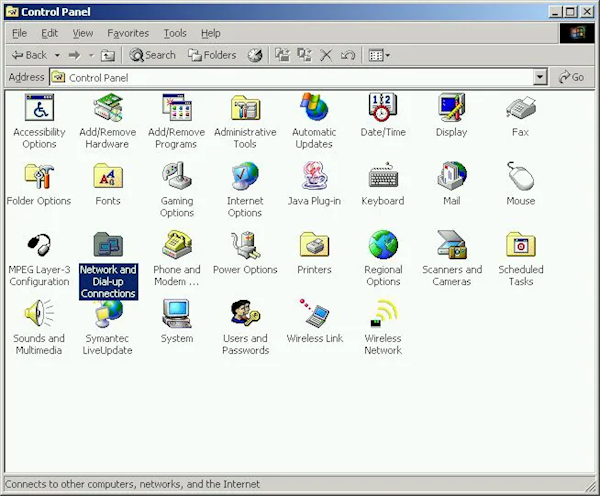The width and height of the screenshot is (600, 496).
Task: Open the Tools menu
Action: (x=175, y=33)
